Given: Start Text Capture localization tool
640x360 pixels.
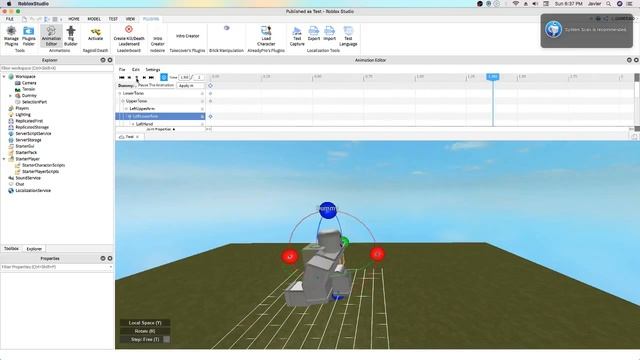Looking at the screenshot, I should coord(297,36).
